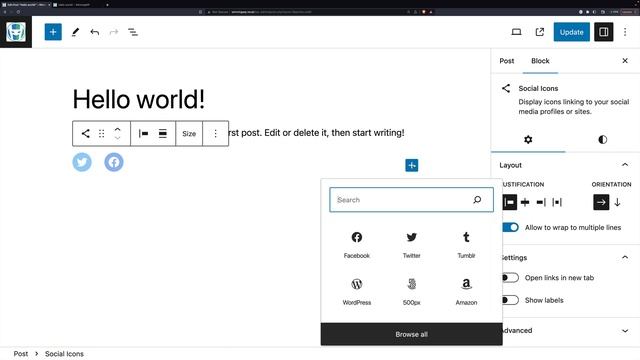Open the Document Overview list view

point(133,32)
